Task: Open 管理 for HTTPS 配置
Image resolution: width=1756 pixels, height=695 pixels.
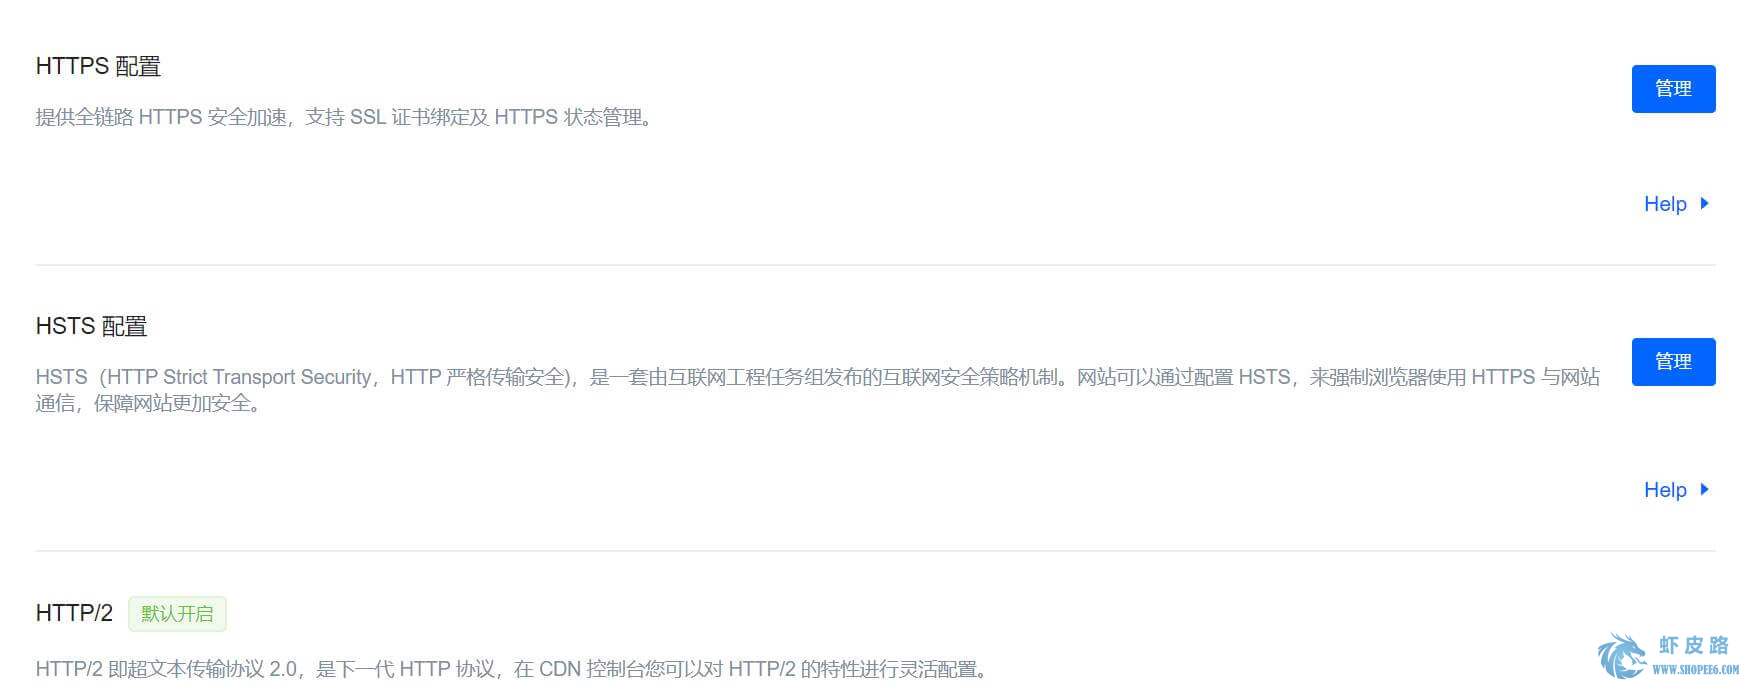Action: (x=1673, y=89)
